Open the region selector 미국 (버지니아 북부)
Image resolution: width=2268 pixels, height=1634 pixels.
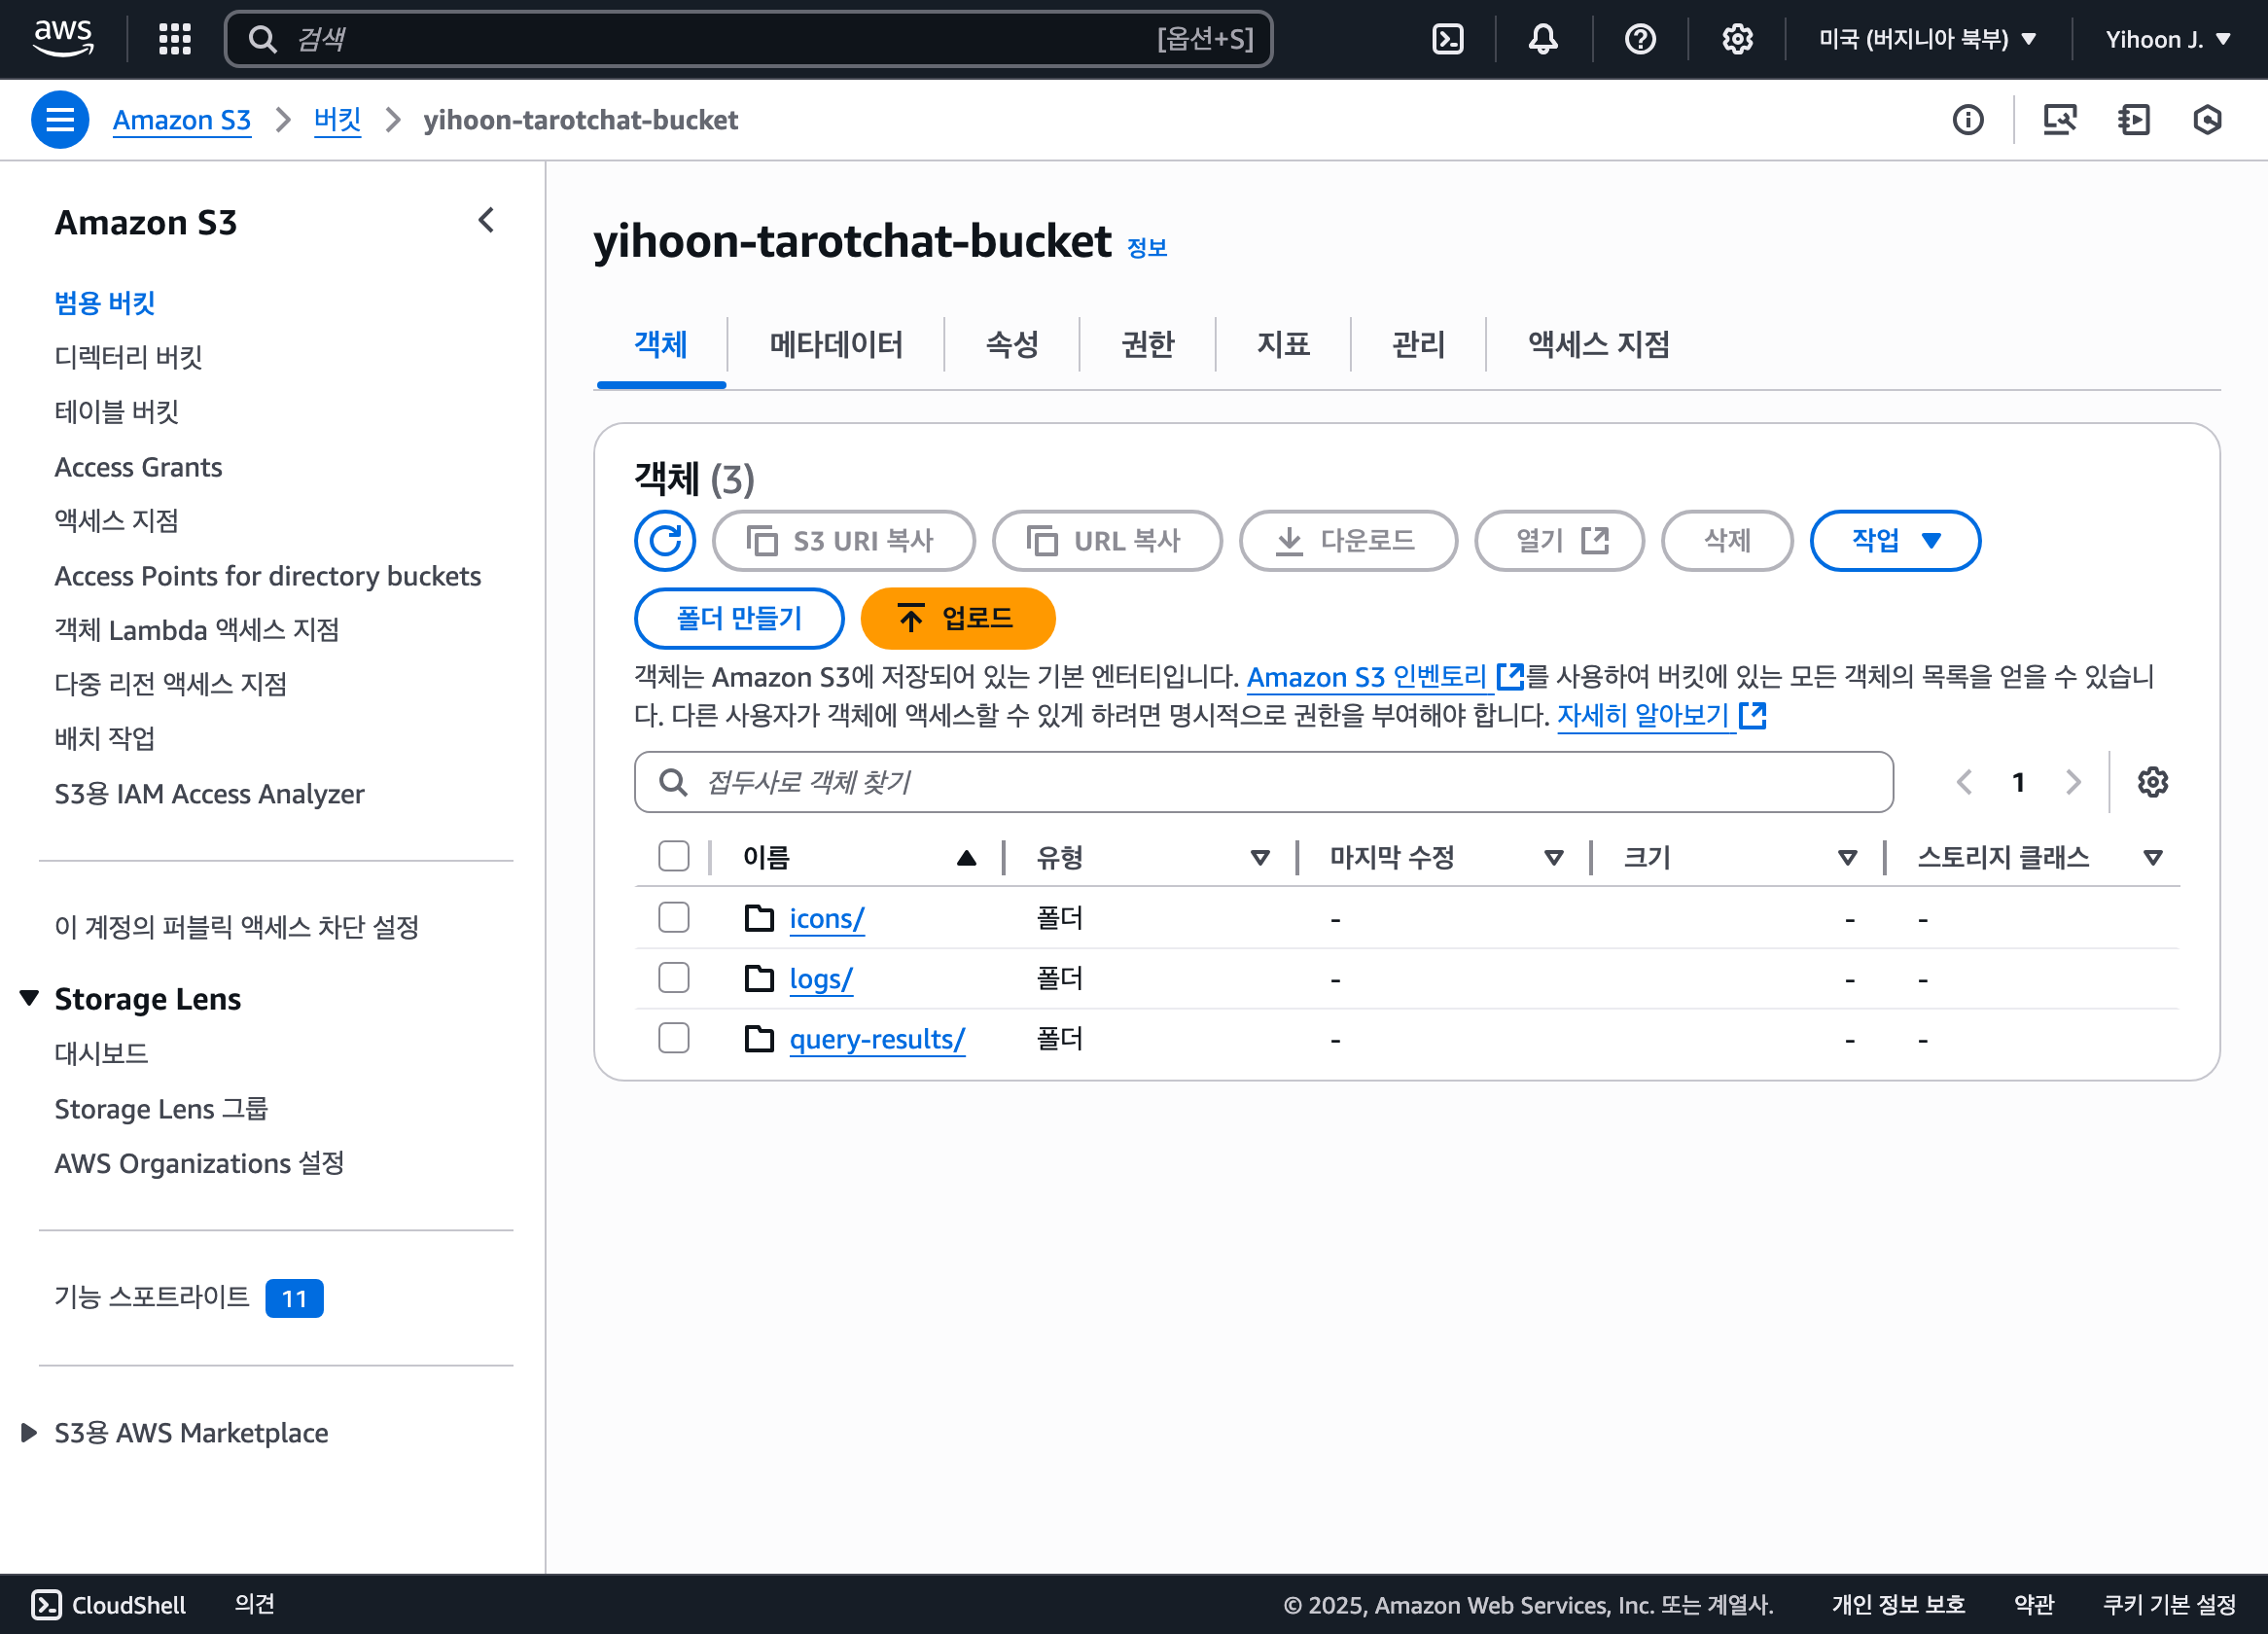click(1926, 39)
